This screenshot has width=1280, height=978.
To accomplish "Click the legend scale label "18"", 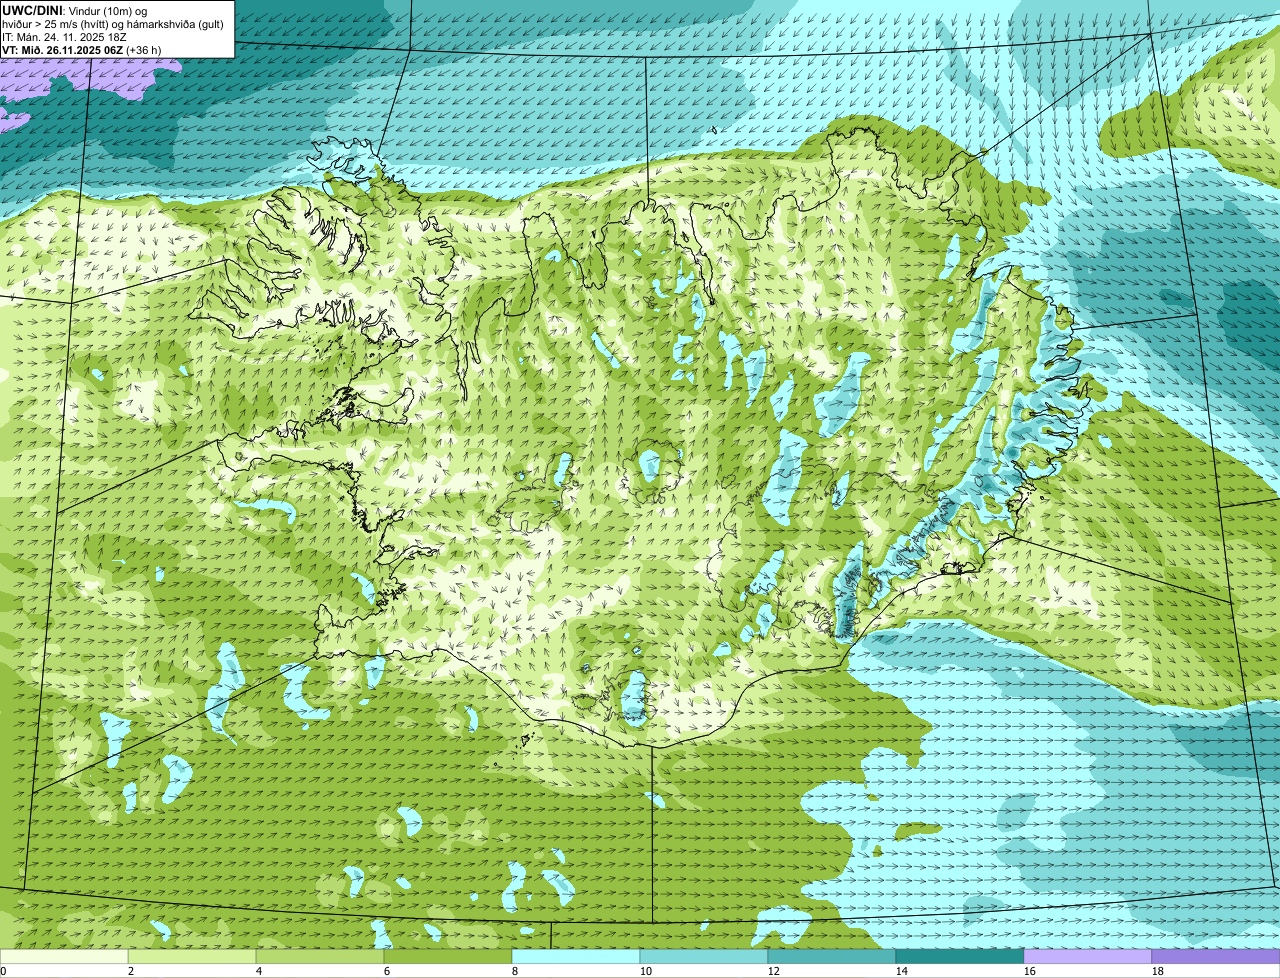I will pos(1158,971).
